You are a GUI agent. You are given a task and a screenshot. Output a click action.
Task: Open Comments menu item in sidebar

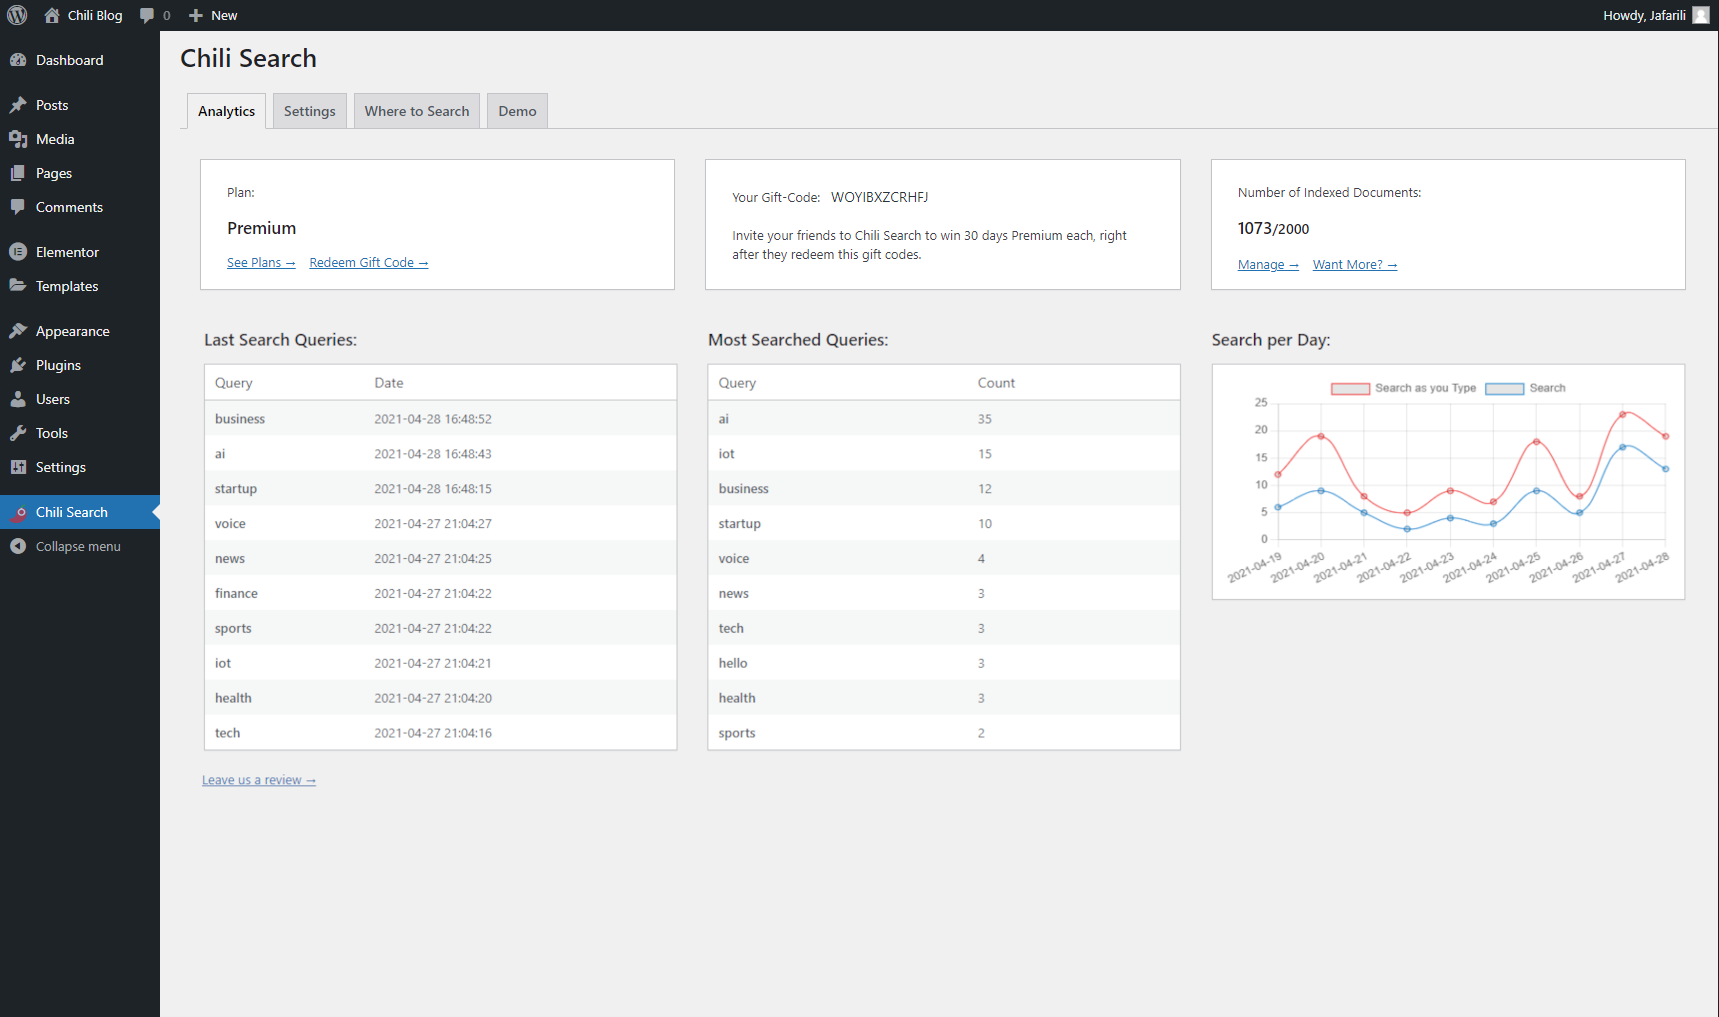point(80,207)
